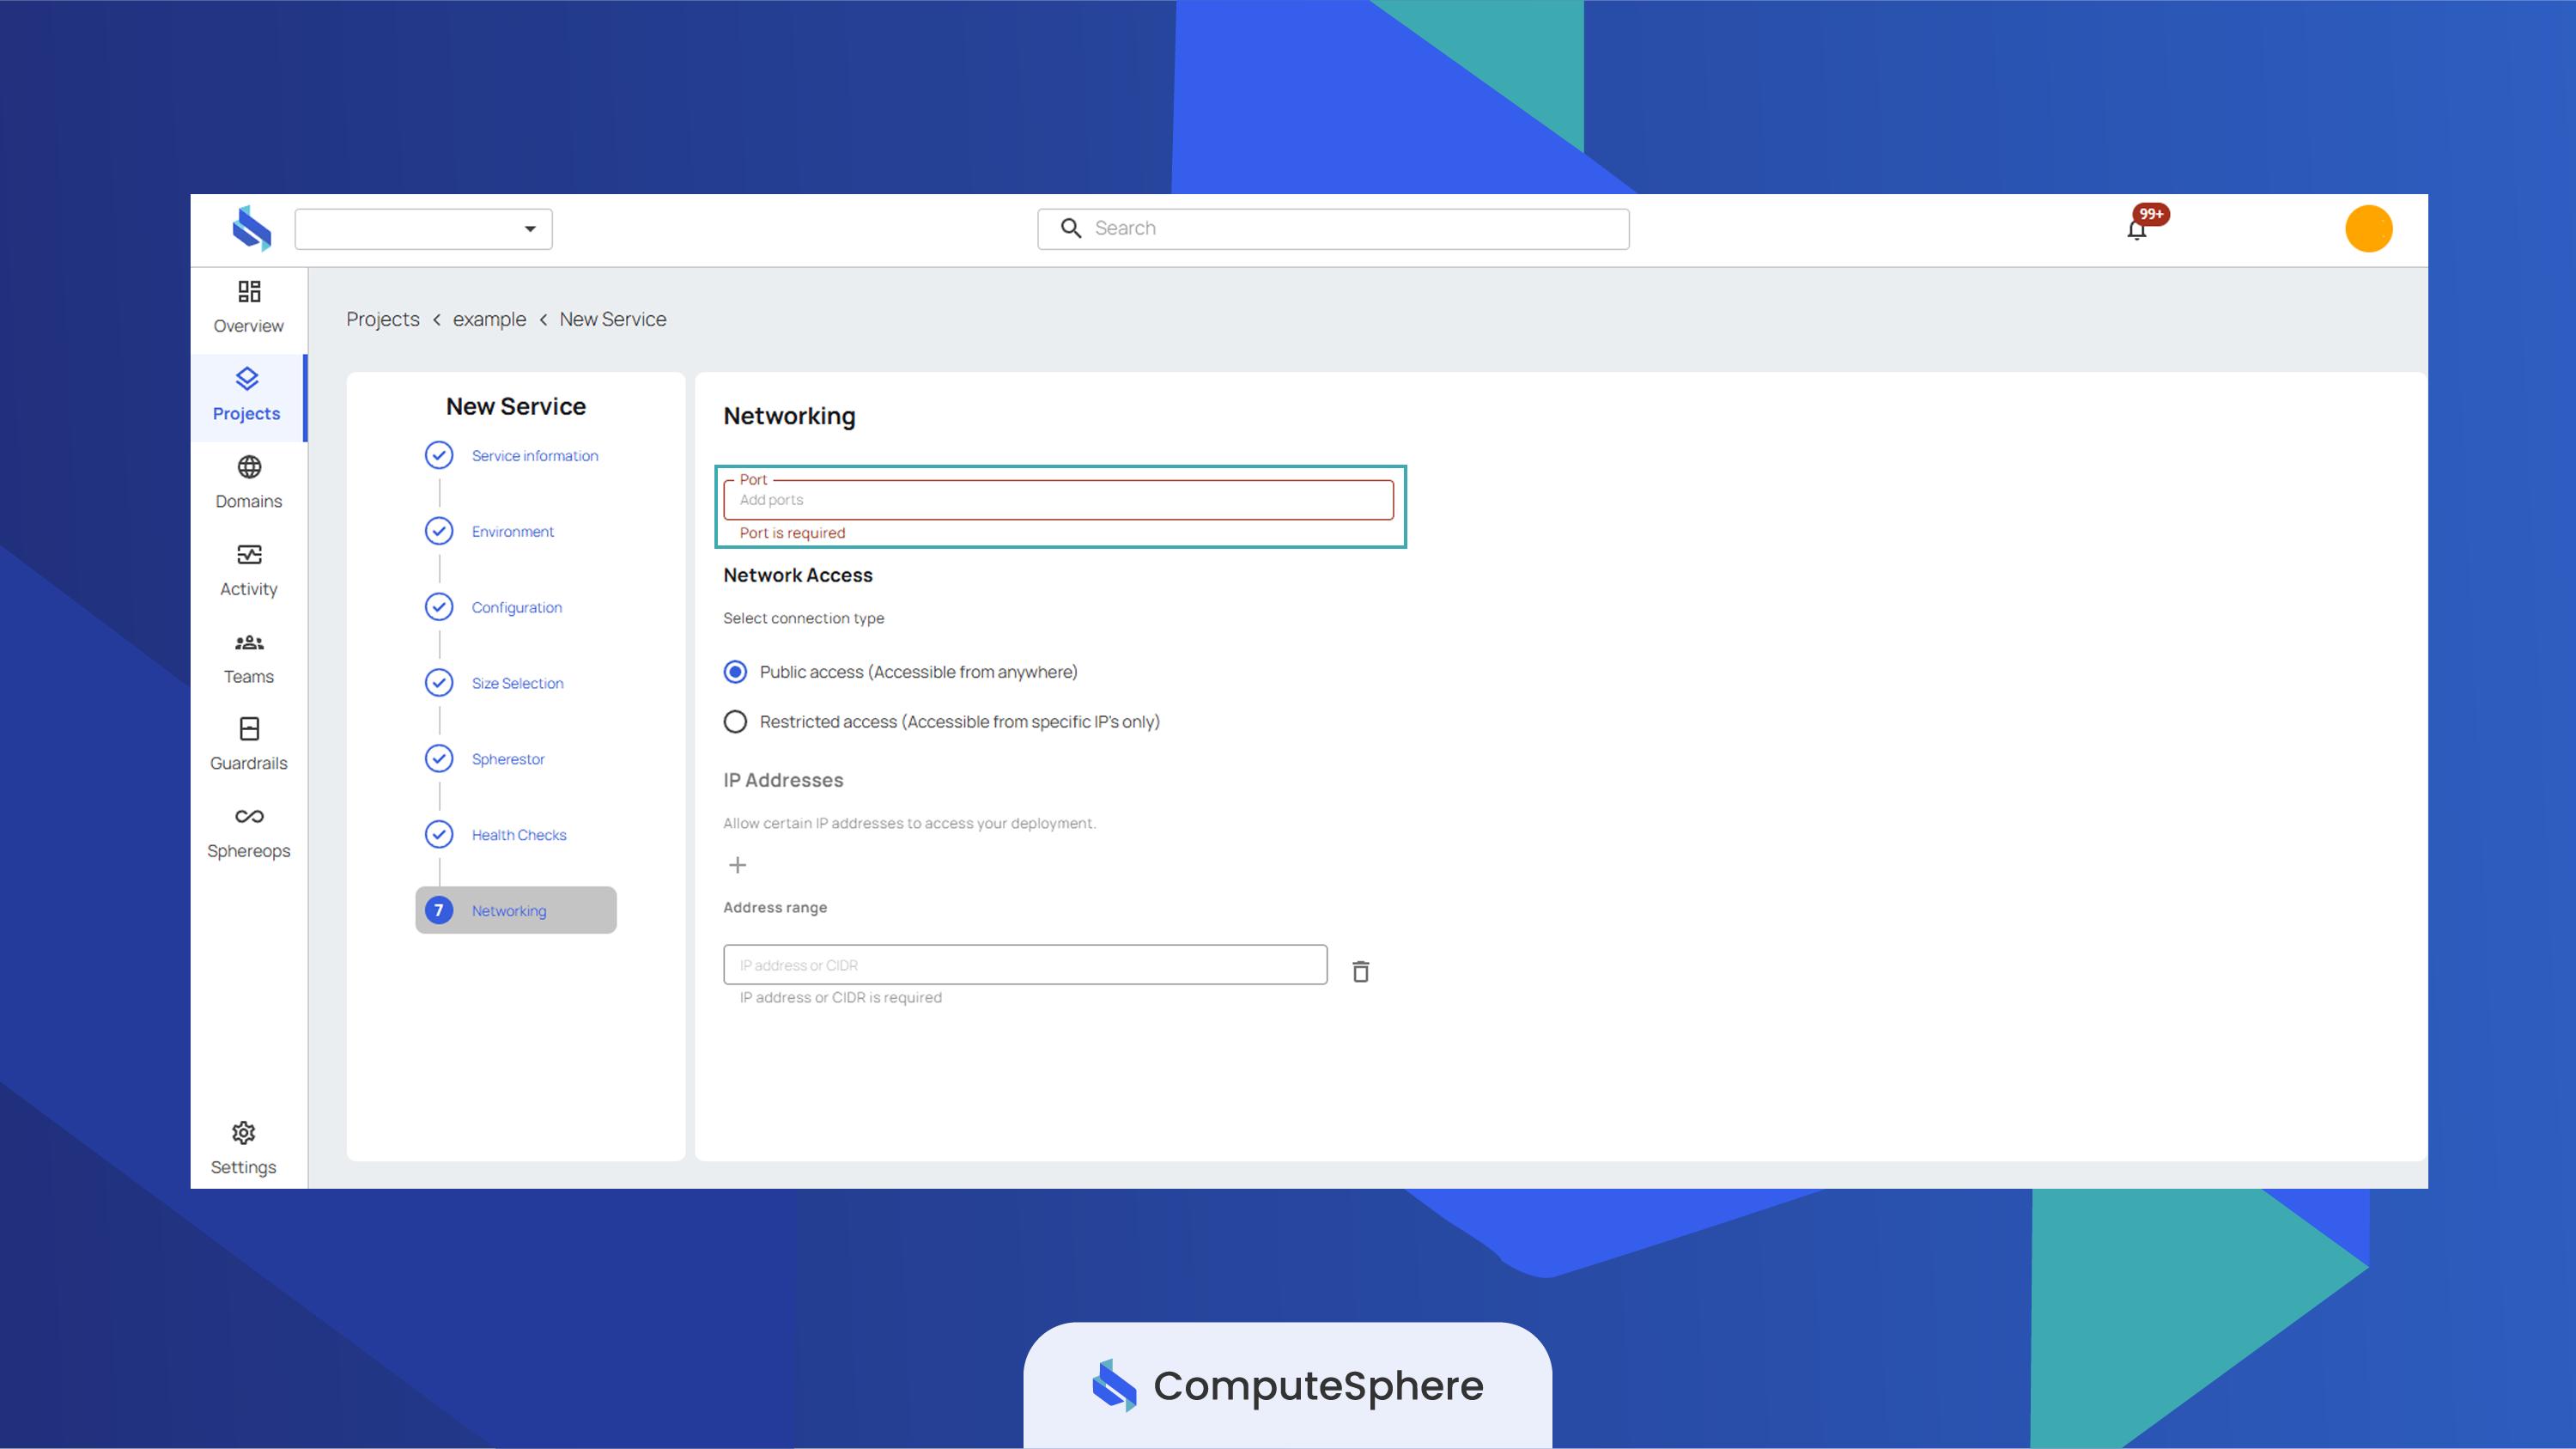Image resolution: width=2576 pixels, height=1449 pixels.
Task: Open the Overview dashboard icon
Action: pos(249,291)
